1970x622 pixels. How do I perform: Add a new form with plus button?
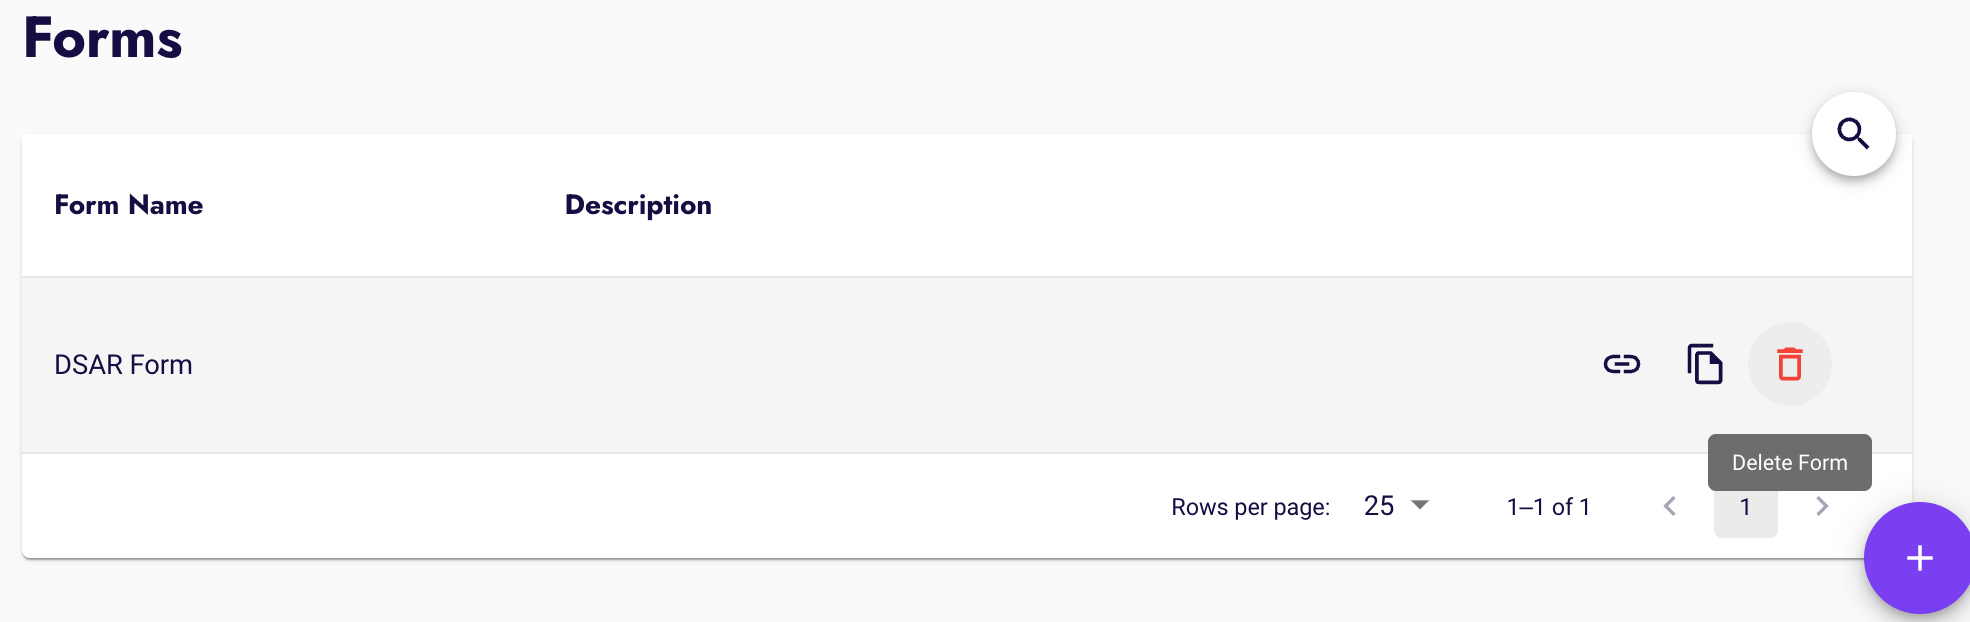click(x=1918, y=558)
